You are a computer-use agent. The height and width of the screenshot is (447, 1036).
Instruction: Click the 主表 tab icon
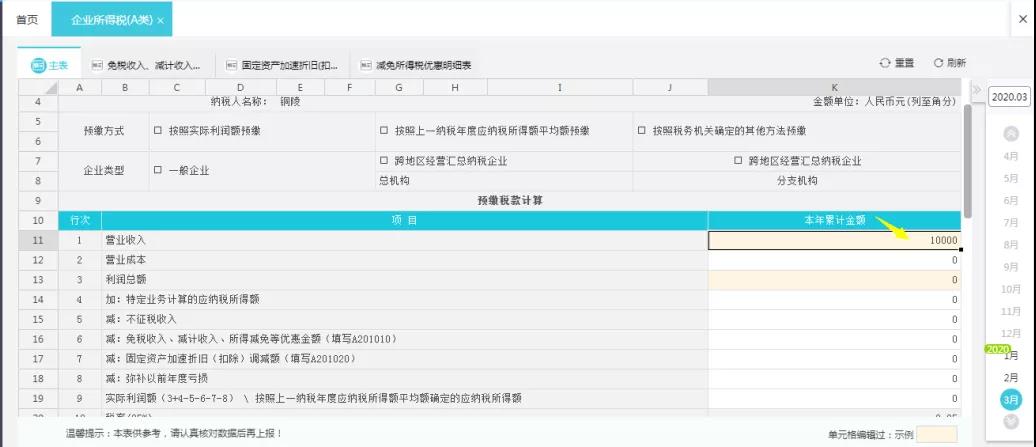[x=38, y=65]
